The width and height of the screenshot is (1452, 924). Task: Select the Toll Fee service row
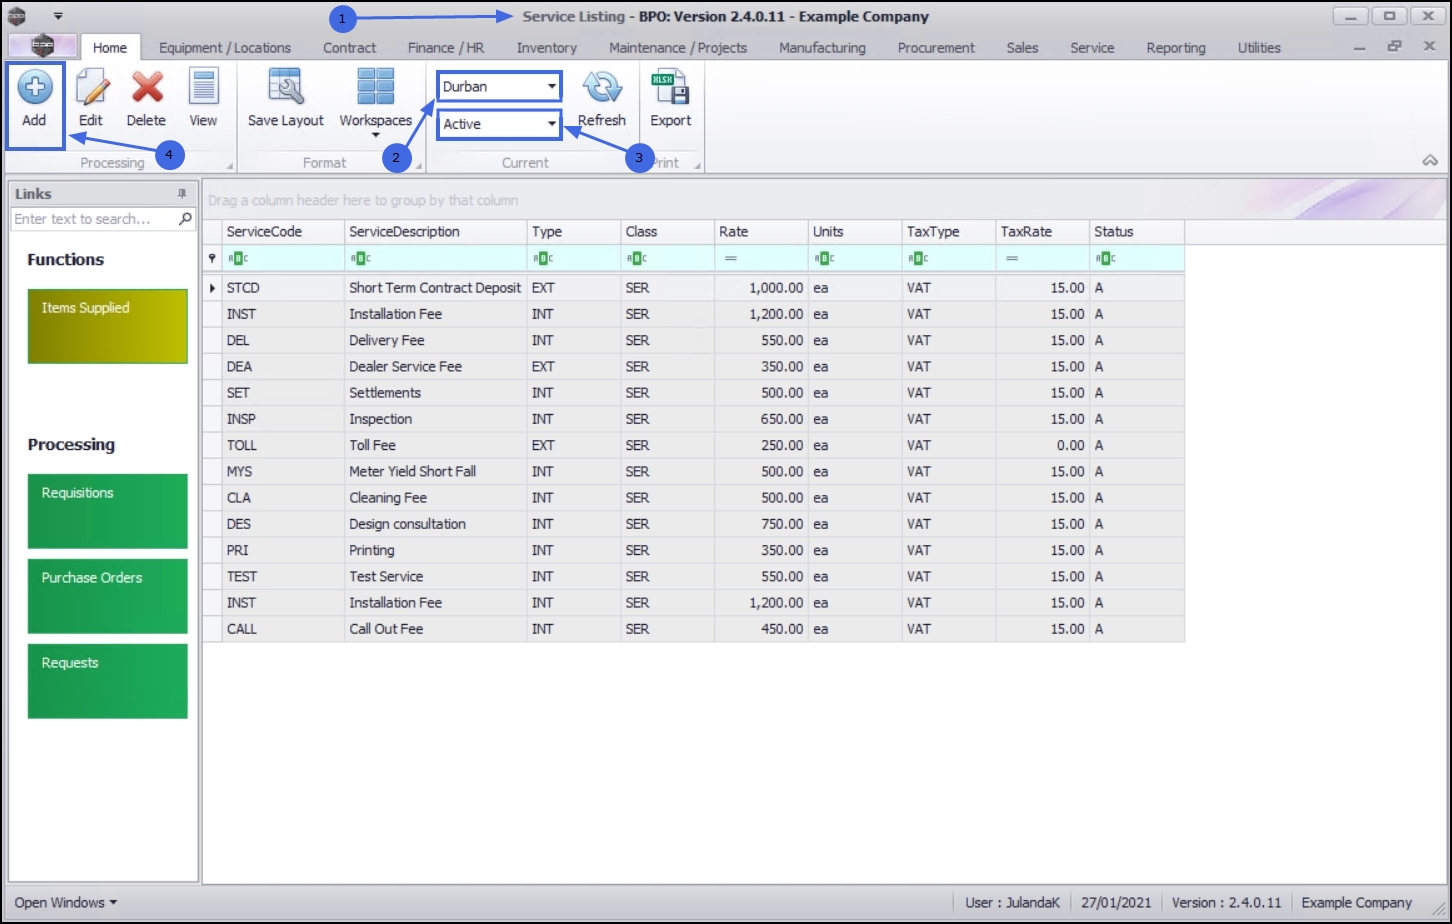[694, 445]
